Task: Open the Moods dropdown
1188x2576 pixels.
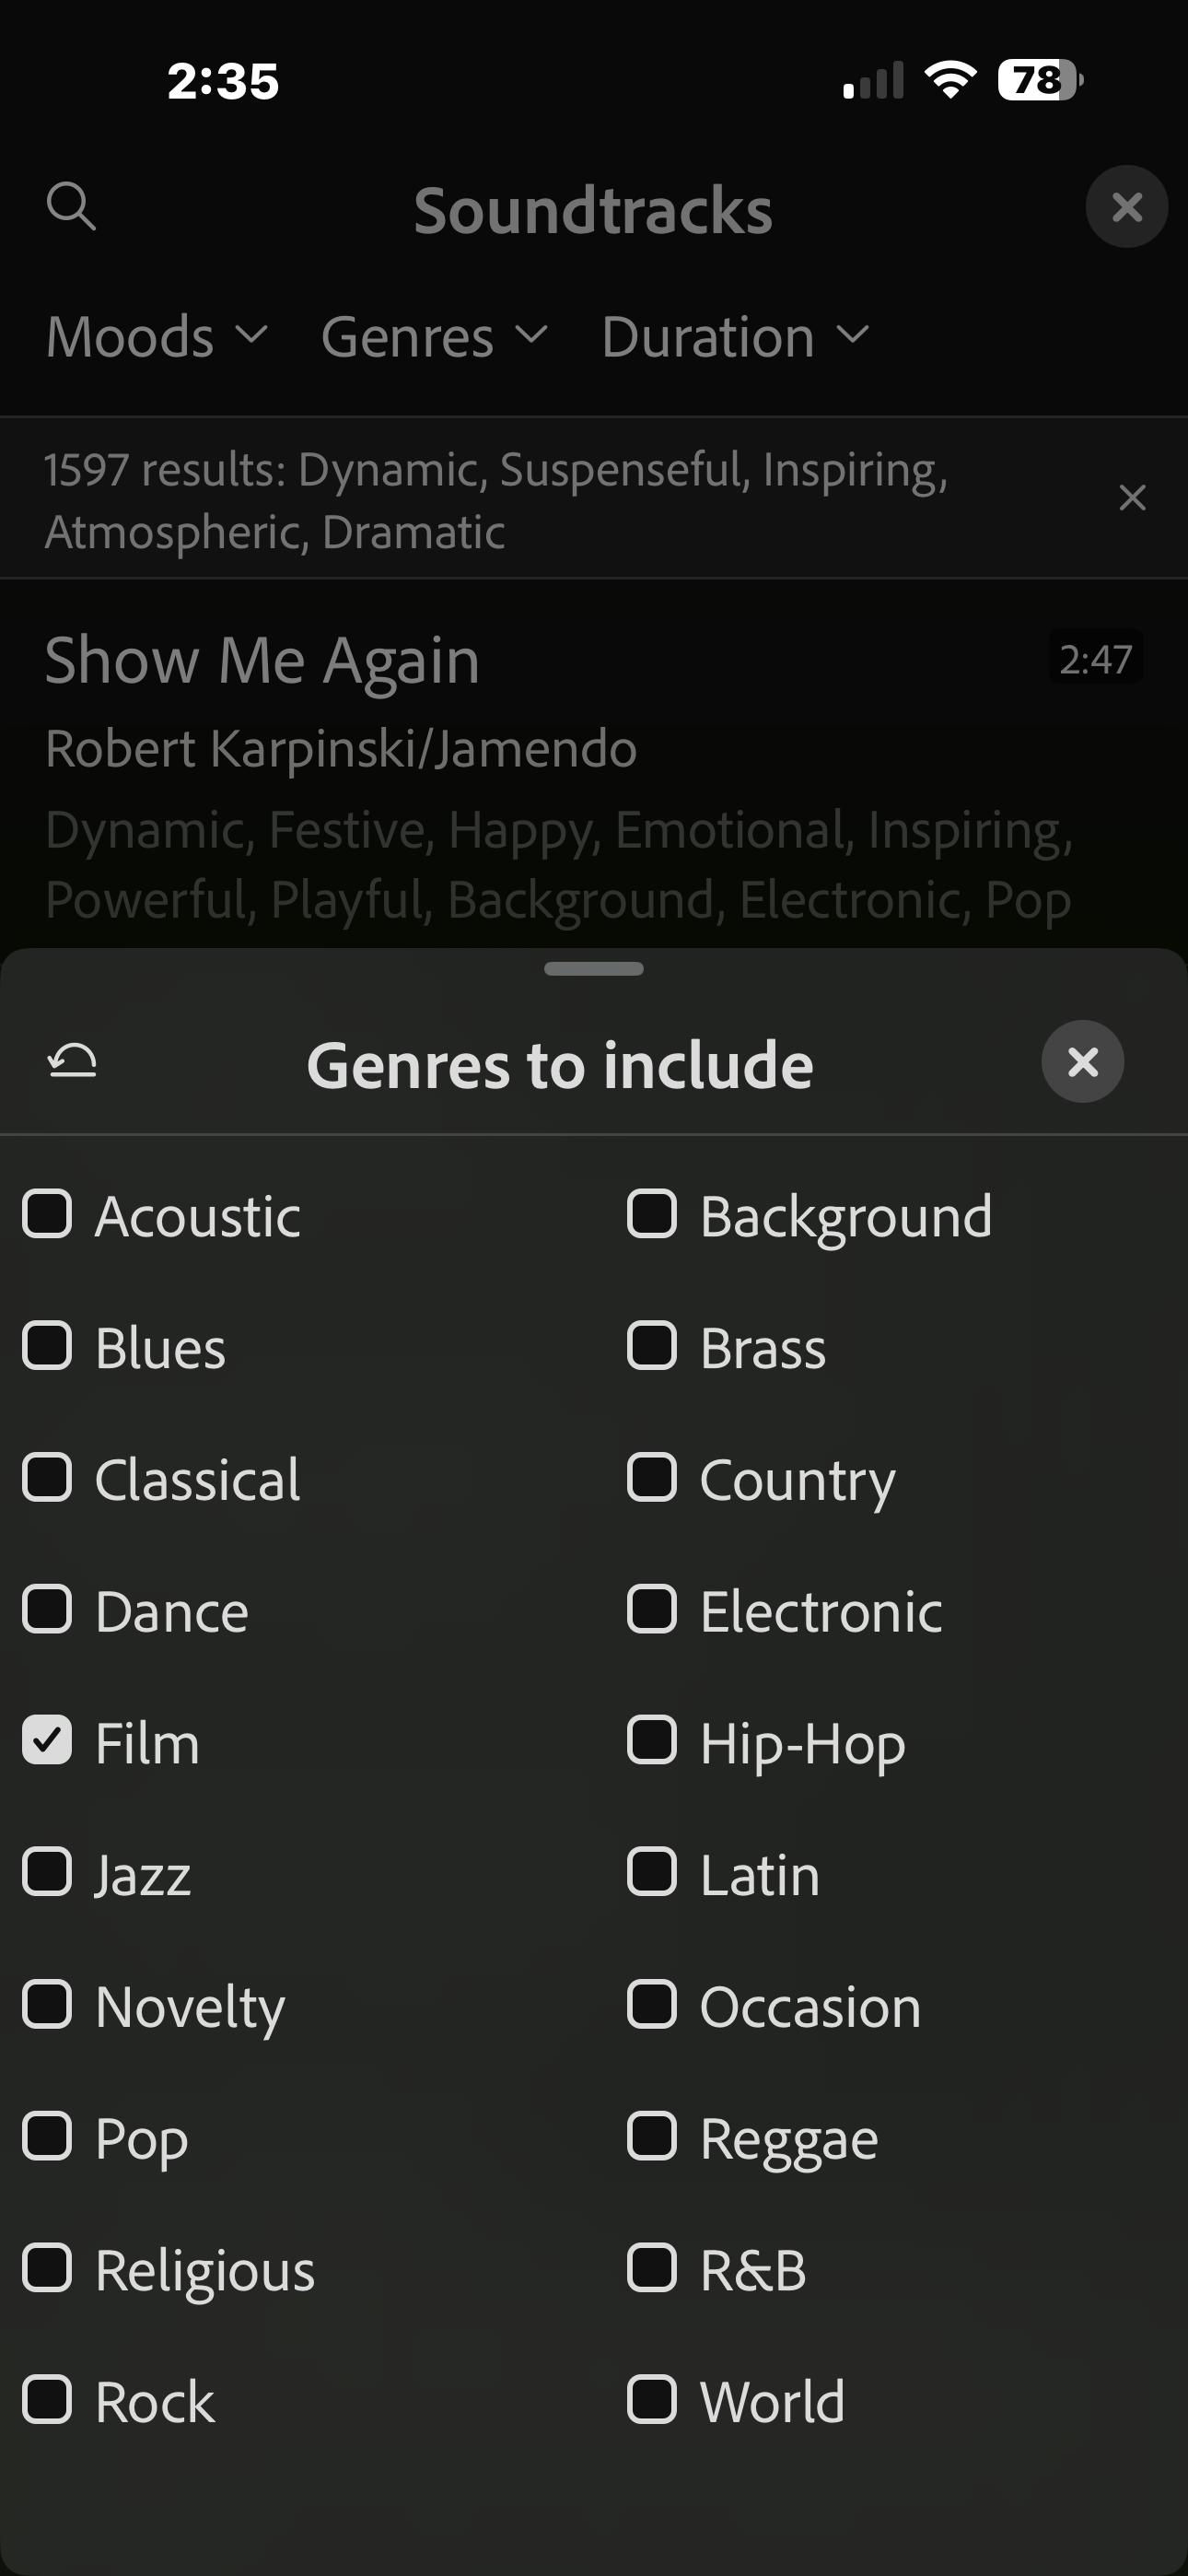Action: coord(157,337)
